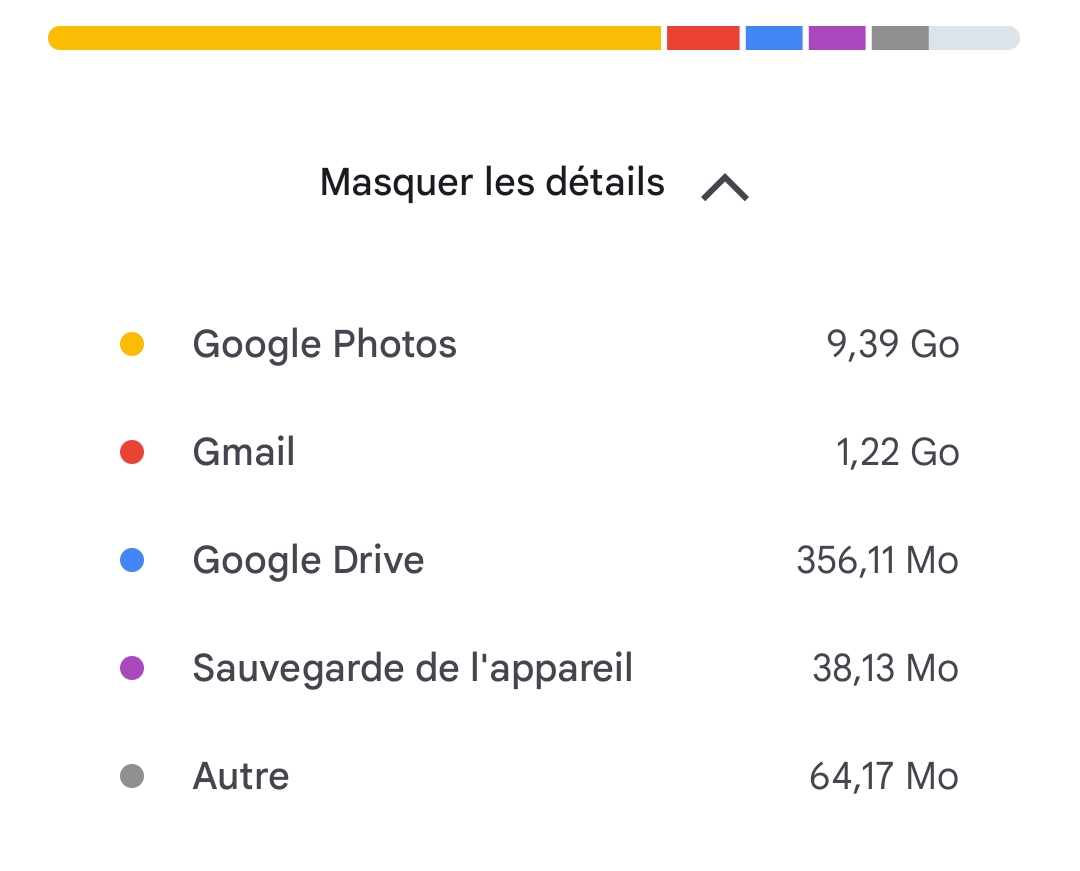This screenshot has width=1080, height=871.
Task: Click the dark gray storage bar segment
Action: coord(900,38)
